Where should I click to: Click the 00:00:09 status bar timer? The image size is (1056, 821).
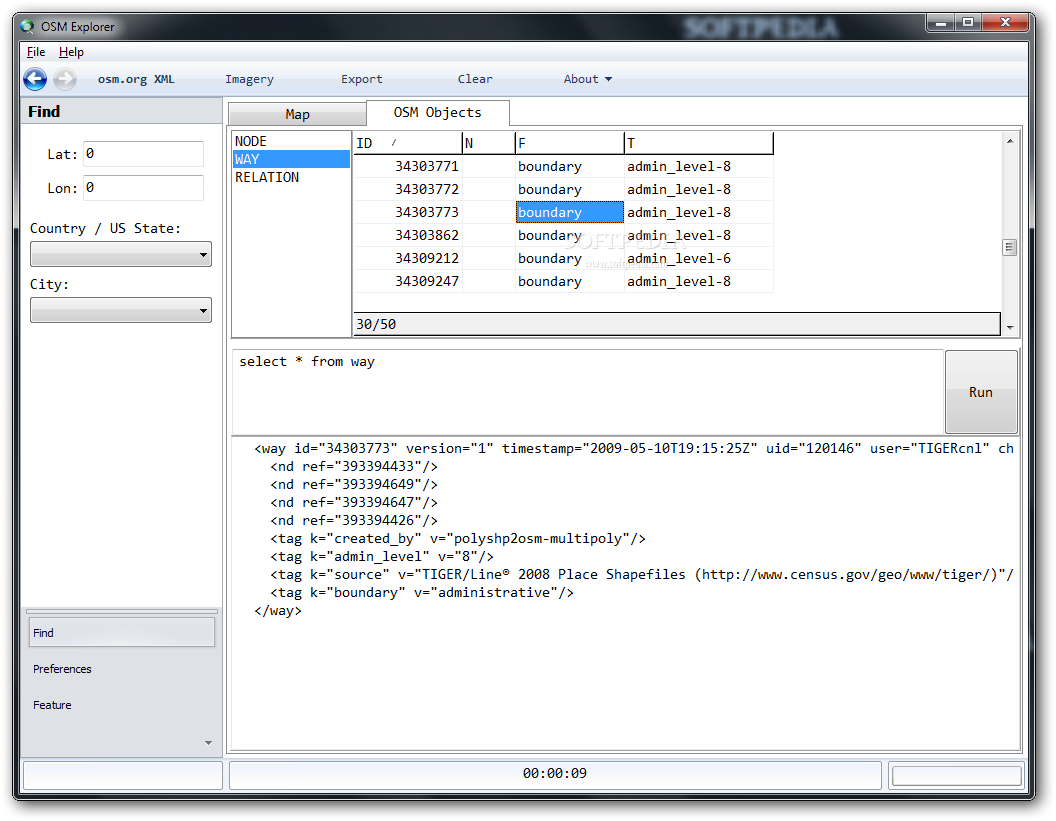(x=555, y=773)
